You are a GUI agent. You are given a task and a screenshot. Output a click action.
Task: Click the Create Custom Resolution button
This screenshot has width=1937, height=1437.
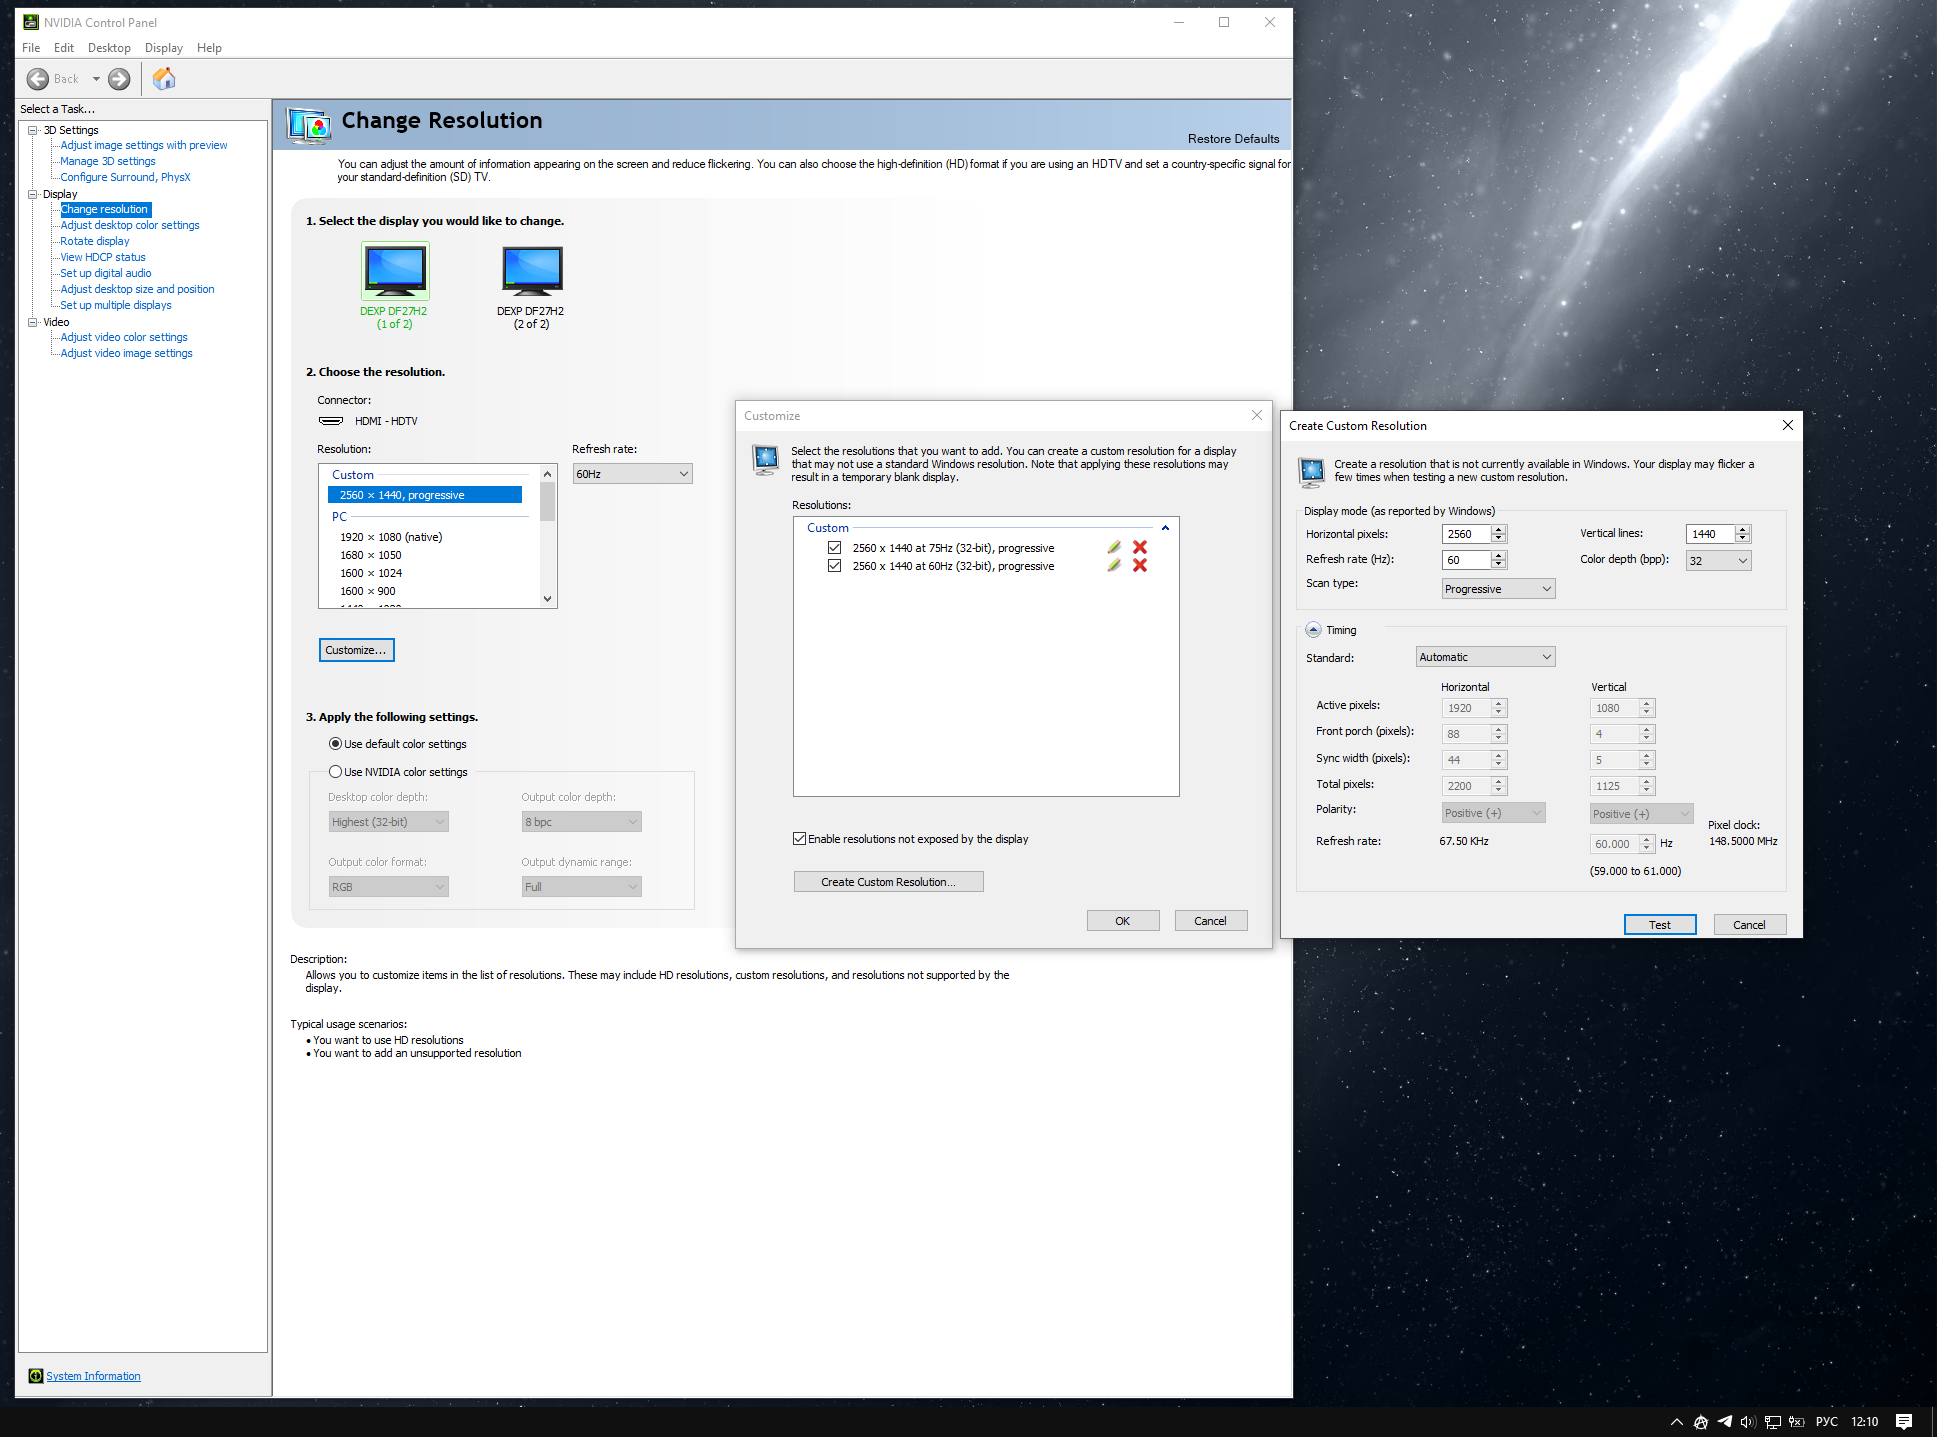(888, 882)
